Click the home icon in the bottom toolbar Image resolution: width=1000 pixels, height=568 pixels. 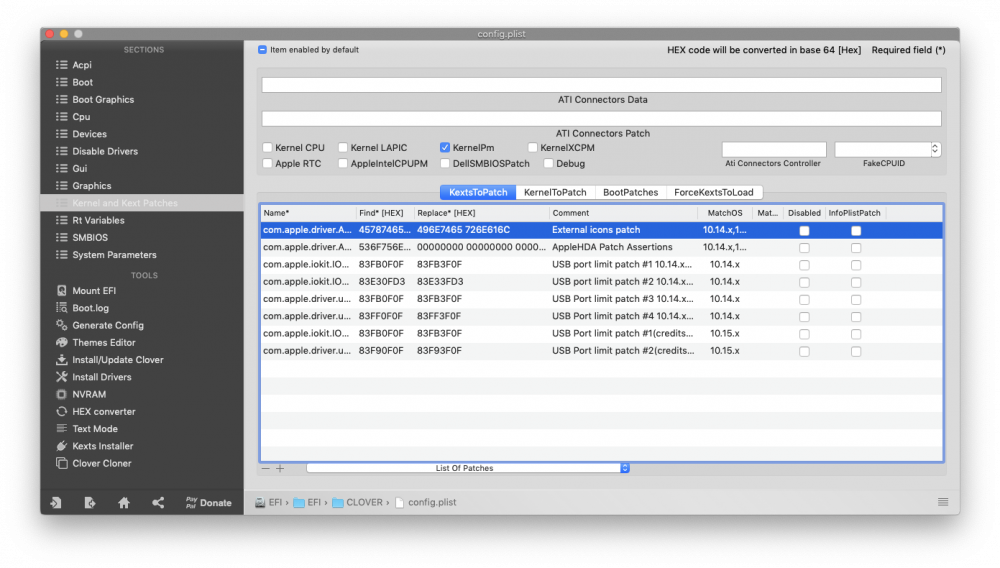tap(124, 502)
